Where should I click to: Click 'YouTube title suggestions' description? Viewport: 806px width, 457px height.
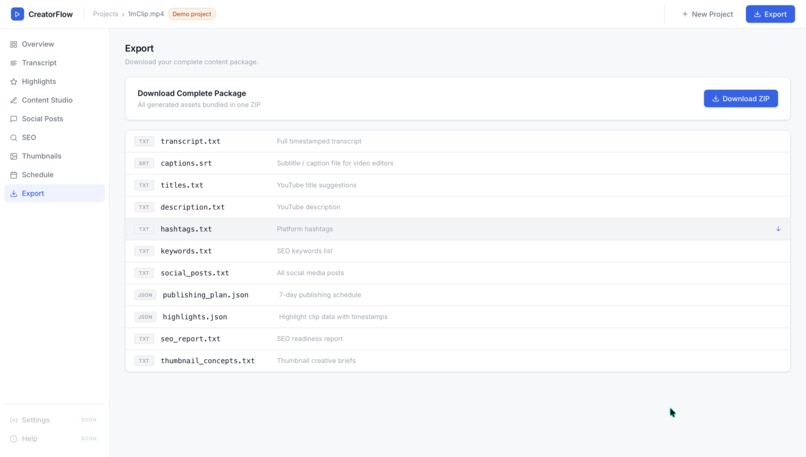click(x=317, y=185)
